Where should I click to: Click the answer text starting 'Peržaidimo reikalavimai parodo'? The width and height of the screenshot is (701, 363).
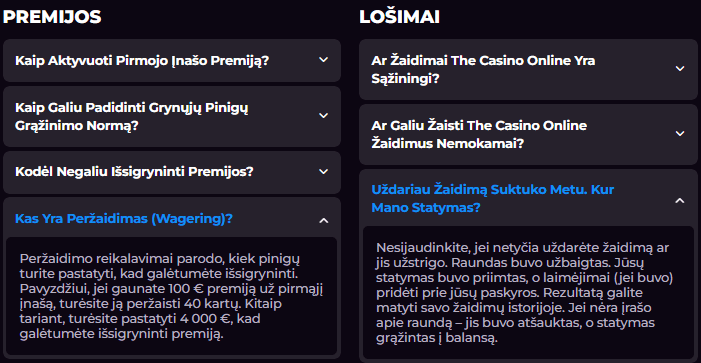coord(172,296)
